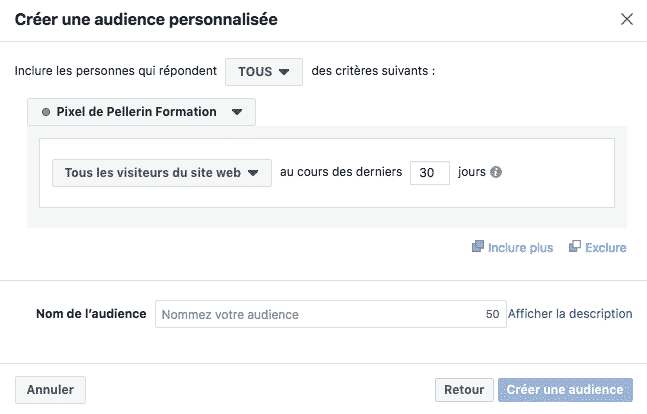The height and width of the screenshot is (414, 647).
Task: Click the 50 character counter in name field
Action: click(x=492, y=314)
